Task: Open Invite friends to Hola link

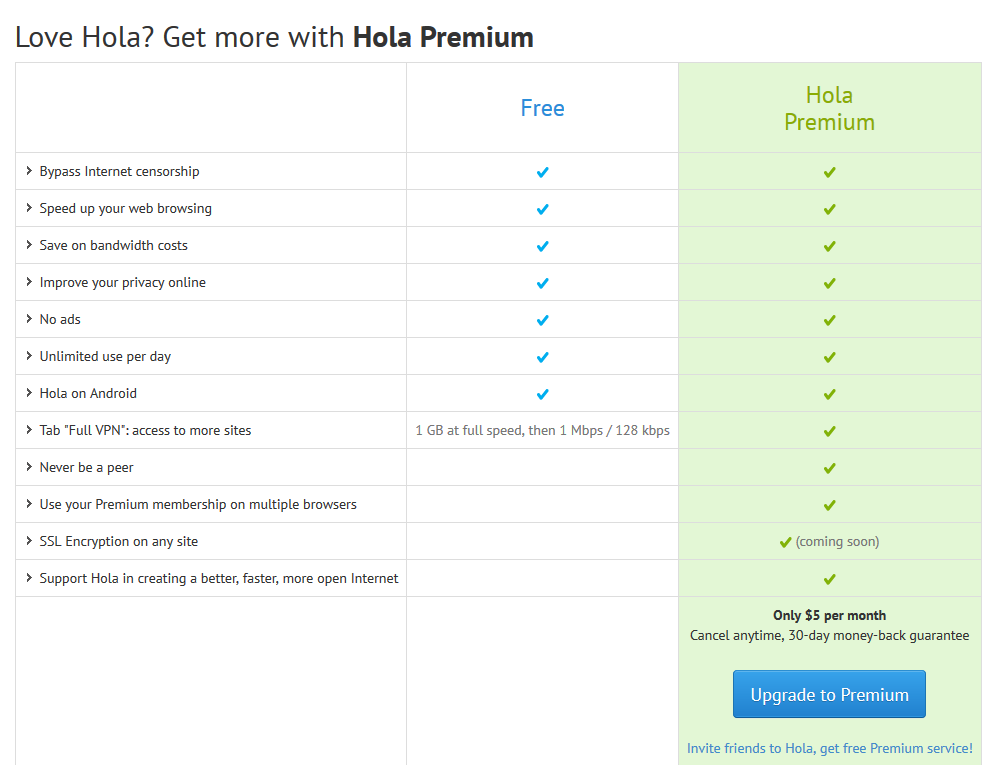Action: [830, 748]
